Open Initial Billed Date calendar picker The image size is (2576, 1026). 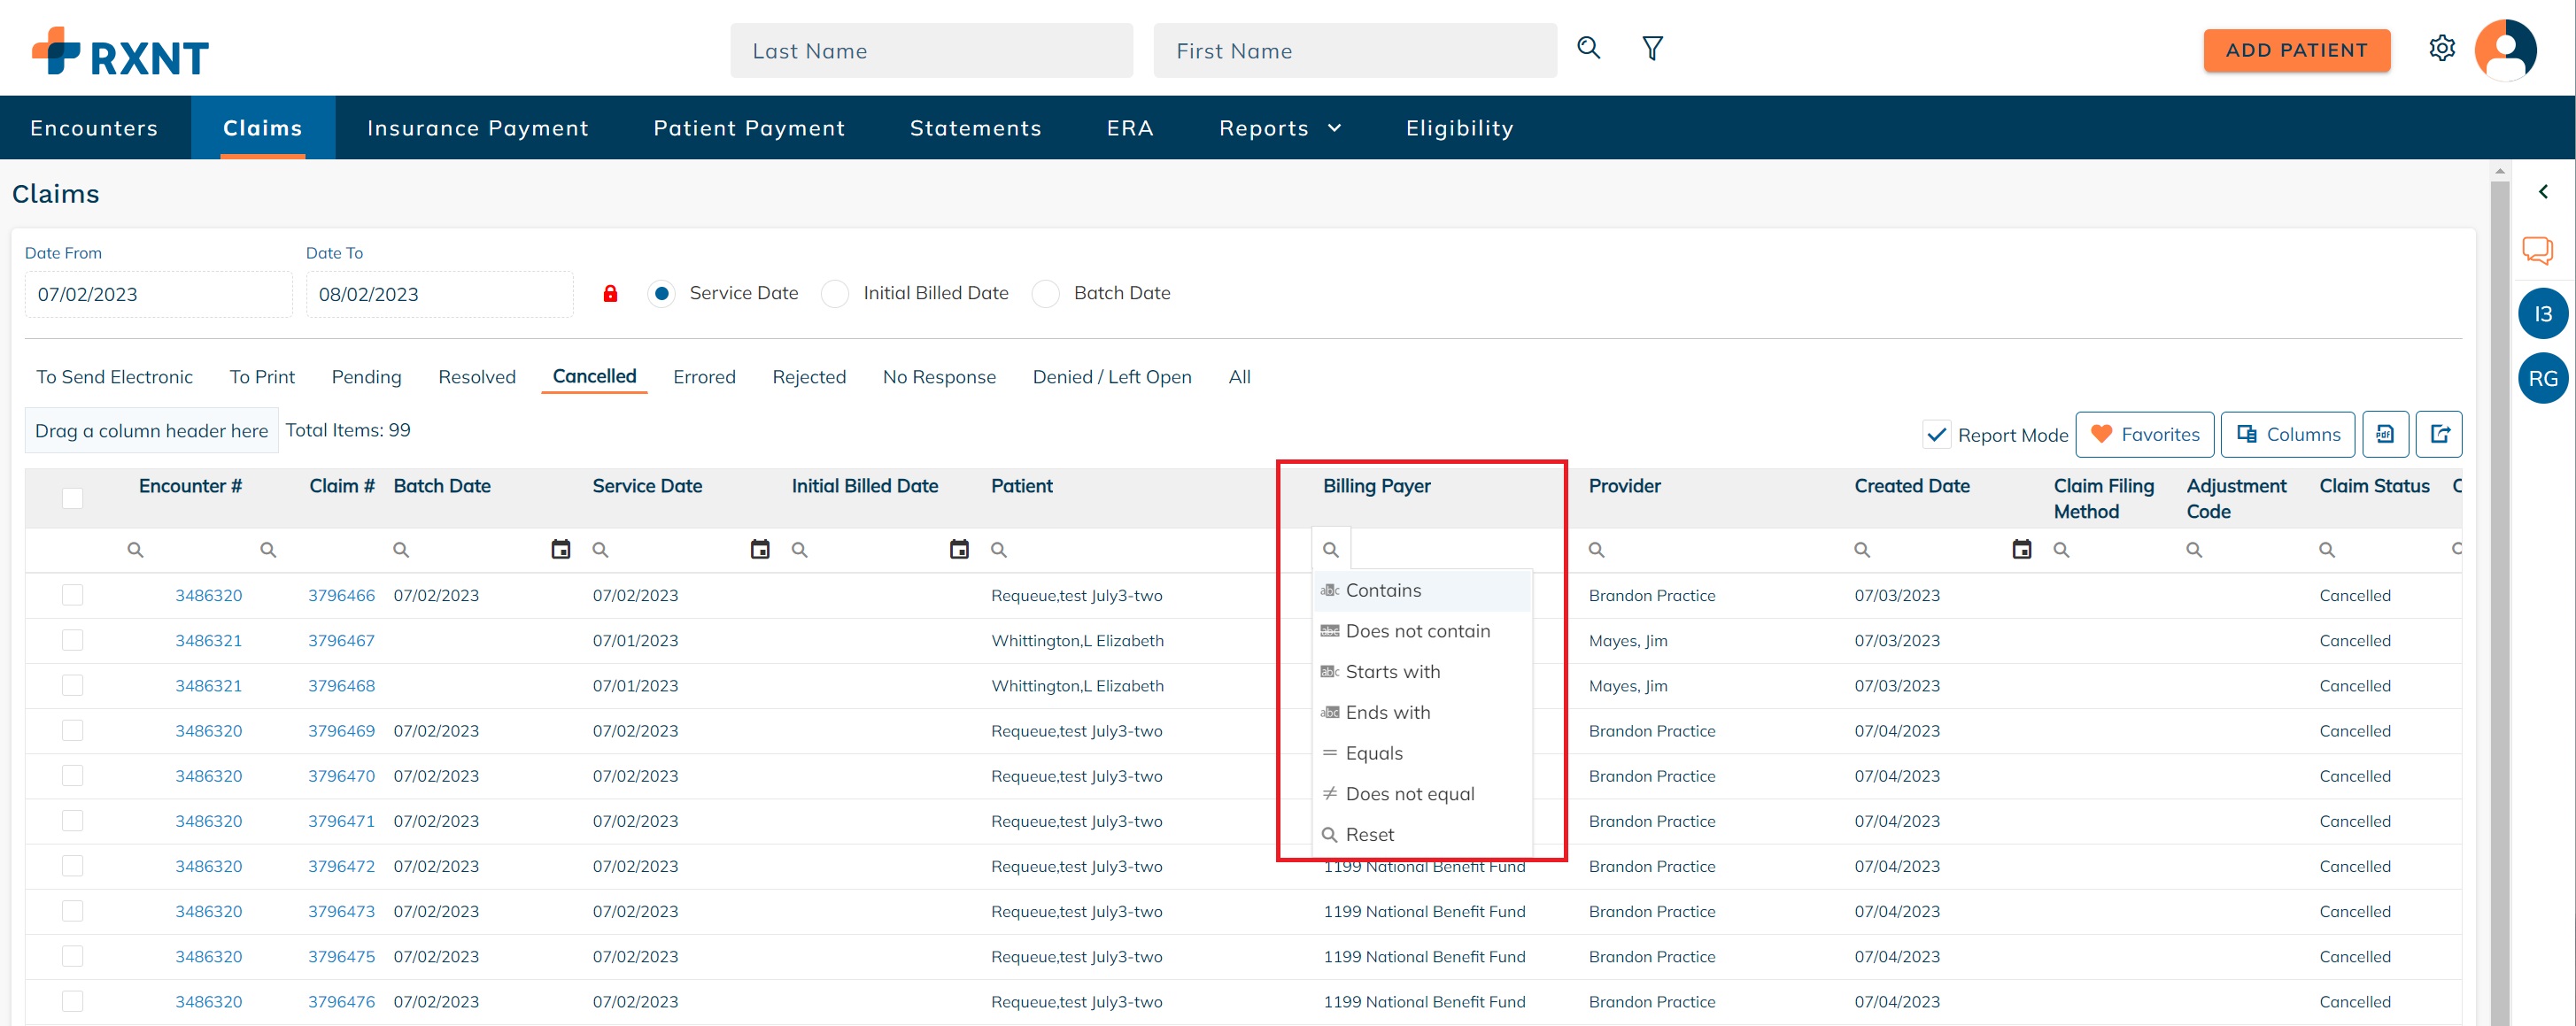(959, 549)
